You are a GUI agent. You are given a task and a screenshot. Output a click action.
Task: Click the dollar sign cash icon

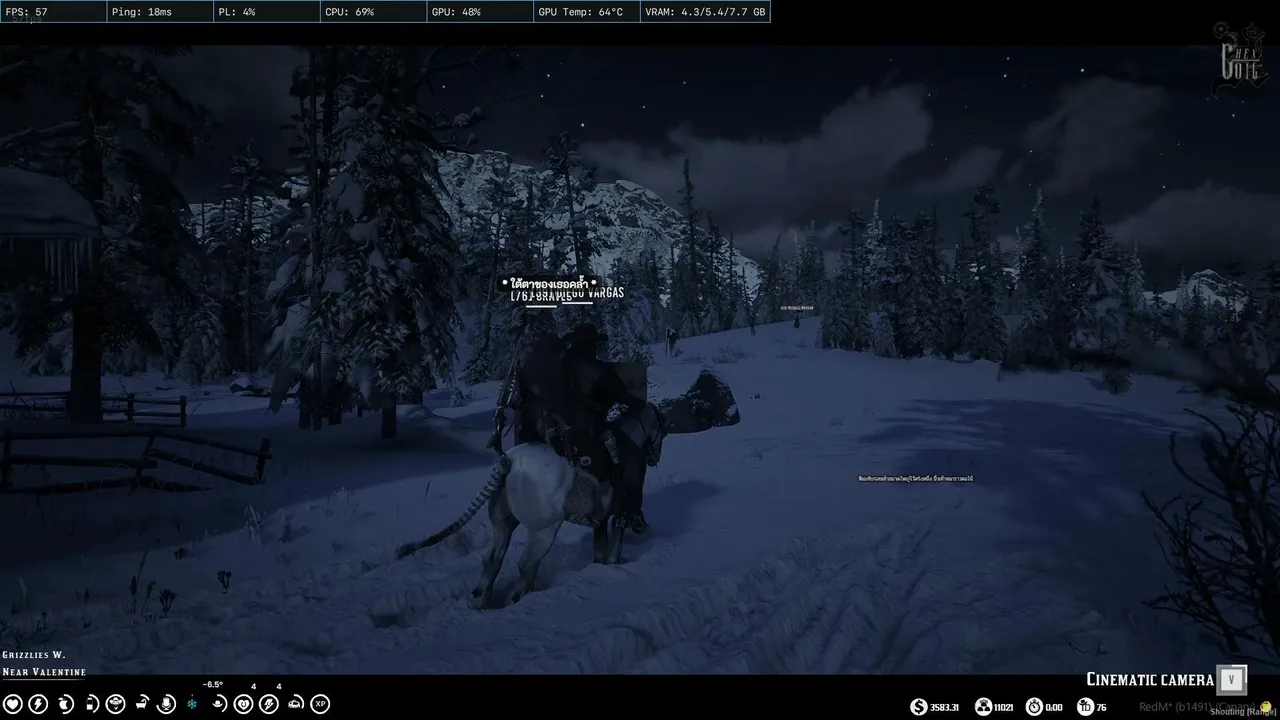pos(919,707)
